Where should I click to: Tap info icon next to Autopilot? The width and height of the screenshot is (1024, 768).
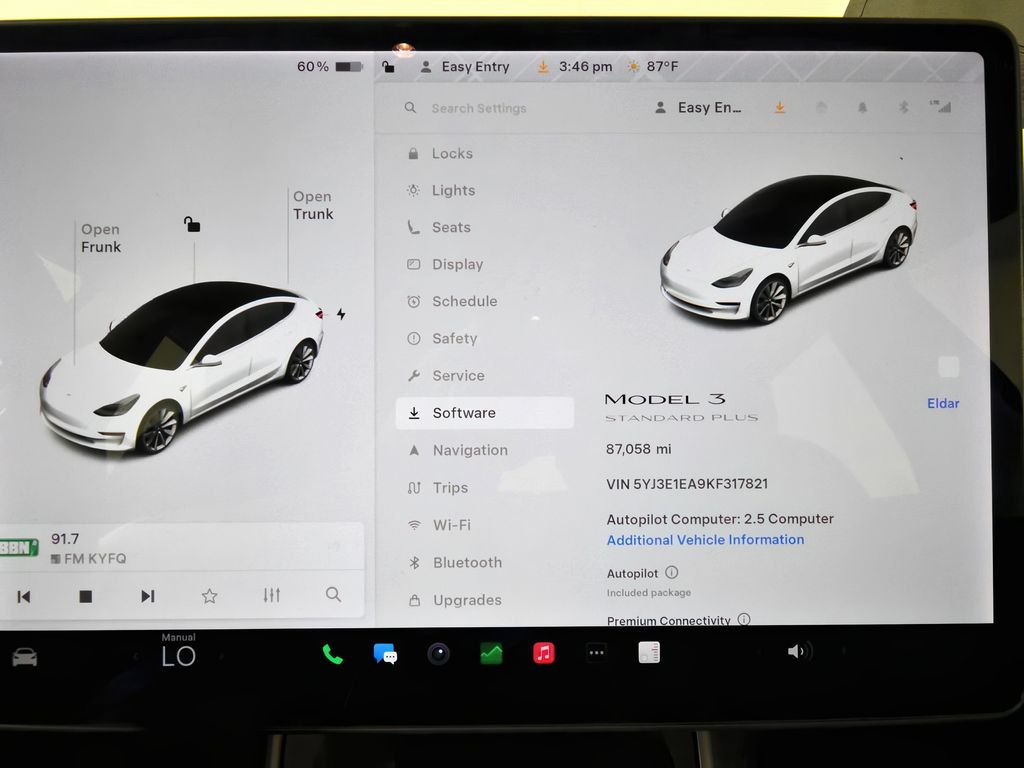click(x=671, y=573)
